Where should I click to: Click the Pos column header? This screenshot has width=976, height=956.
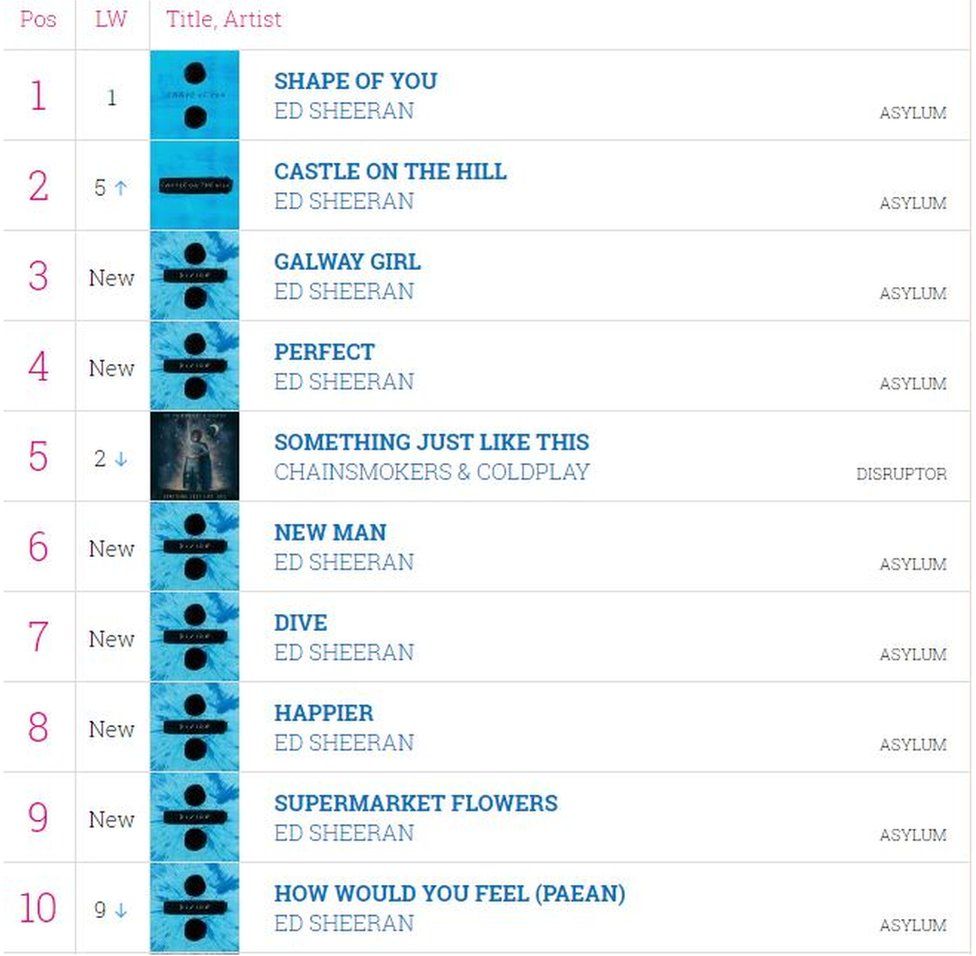click(x=38, y=19)
